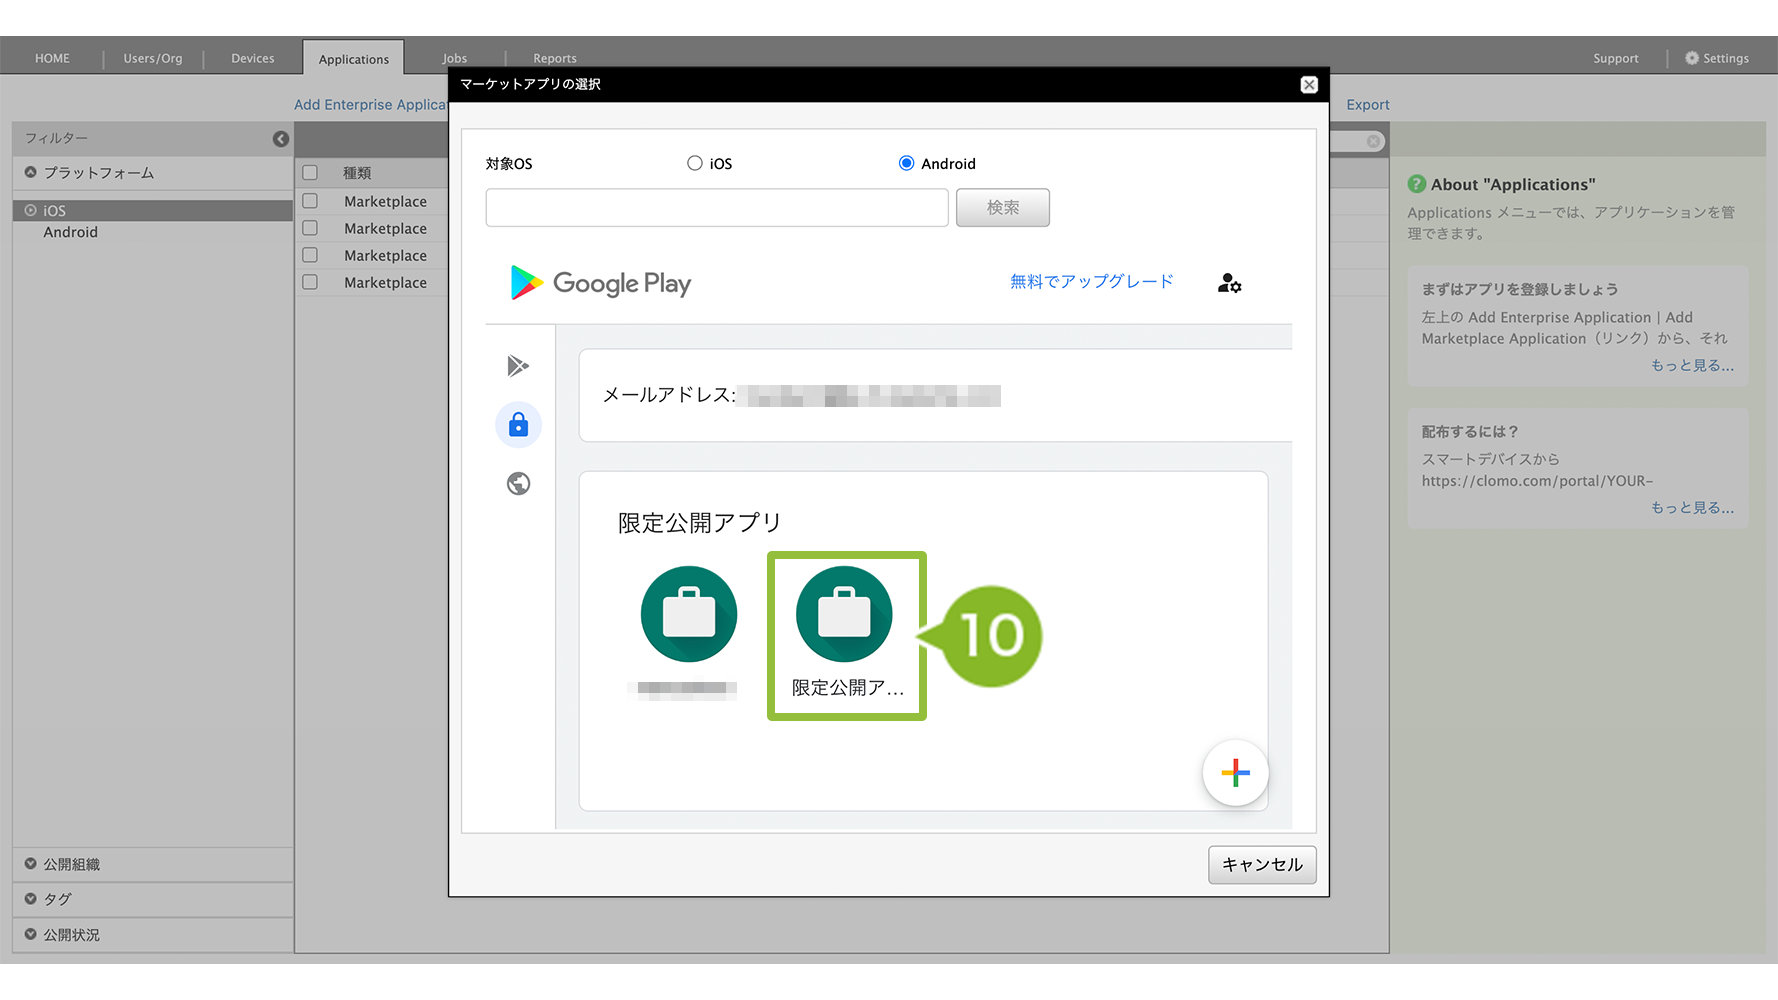Open the web apps globe icon
Viewport: 1778px width, 1000px height.
pos(518,484)
